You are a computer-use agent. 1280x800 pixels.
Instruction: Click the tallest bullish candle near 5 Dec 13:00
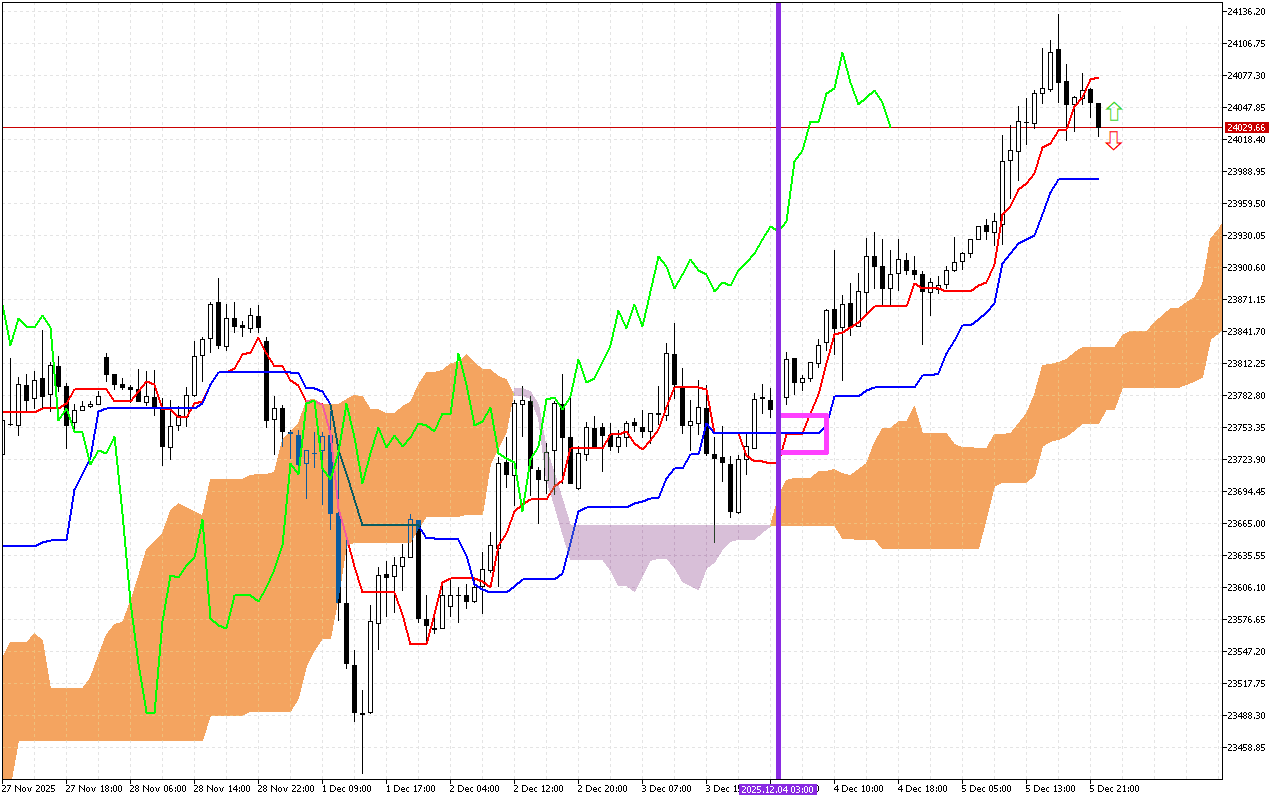coord(1050,70)
